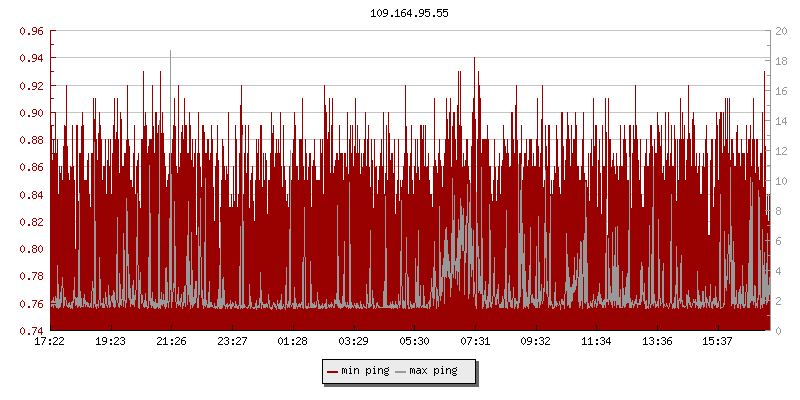Click the 07:31 time label

pos(475,341)
